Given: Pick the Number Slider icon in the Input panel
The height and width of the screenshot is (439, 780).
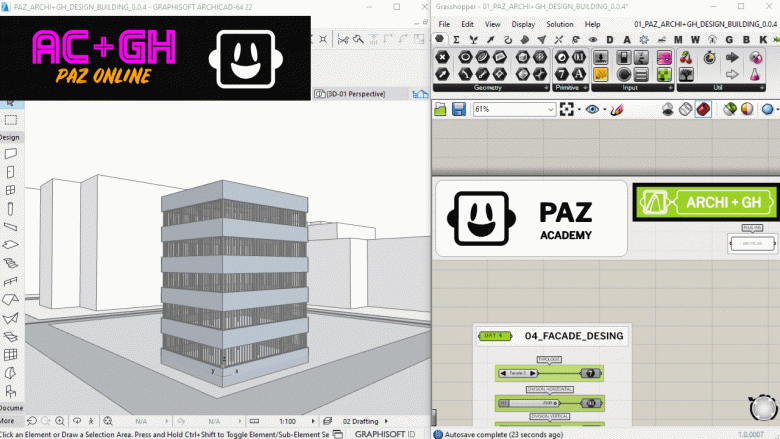Looking at the screenshot, I should pos(602,57).
